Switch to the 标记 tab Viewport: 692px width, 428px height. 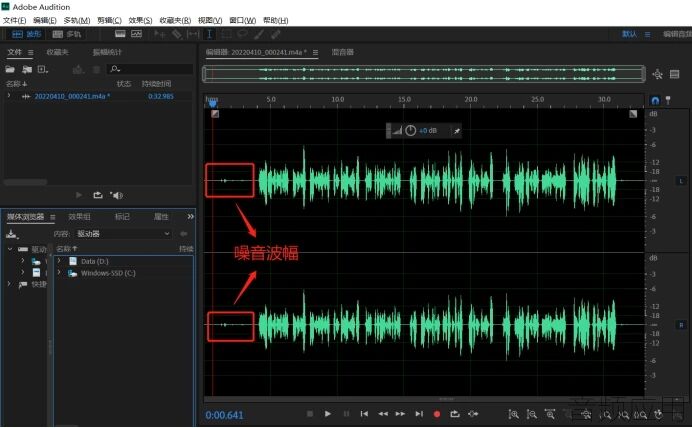click(x=122, y=217)
